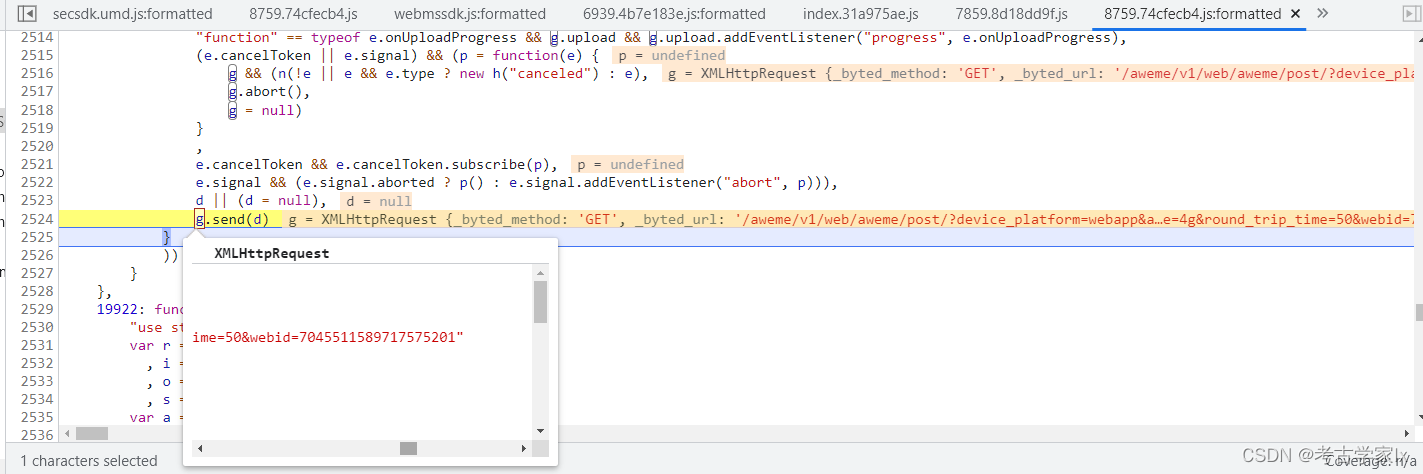
Task: Click the popup vertical scrollbar thumb
Action: (x=541, y=302)
